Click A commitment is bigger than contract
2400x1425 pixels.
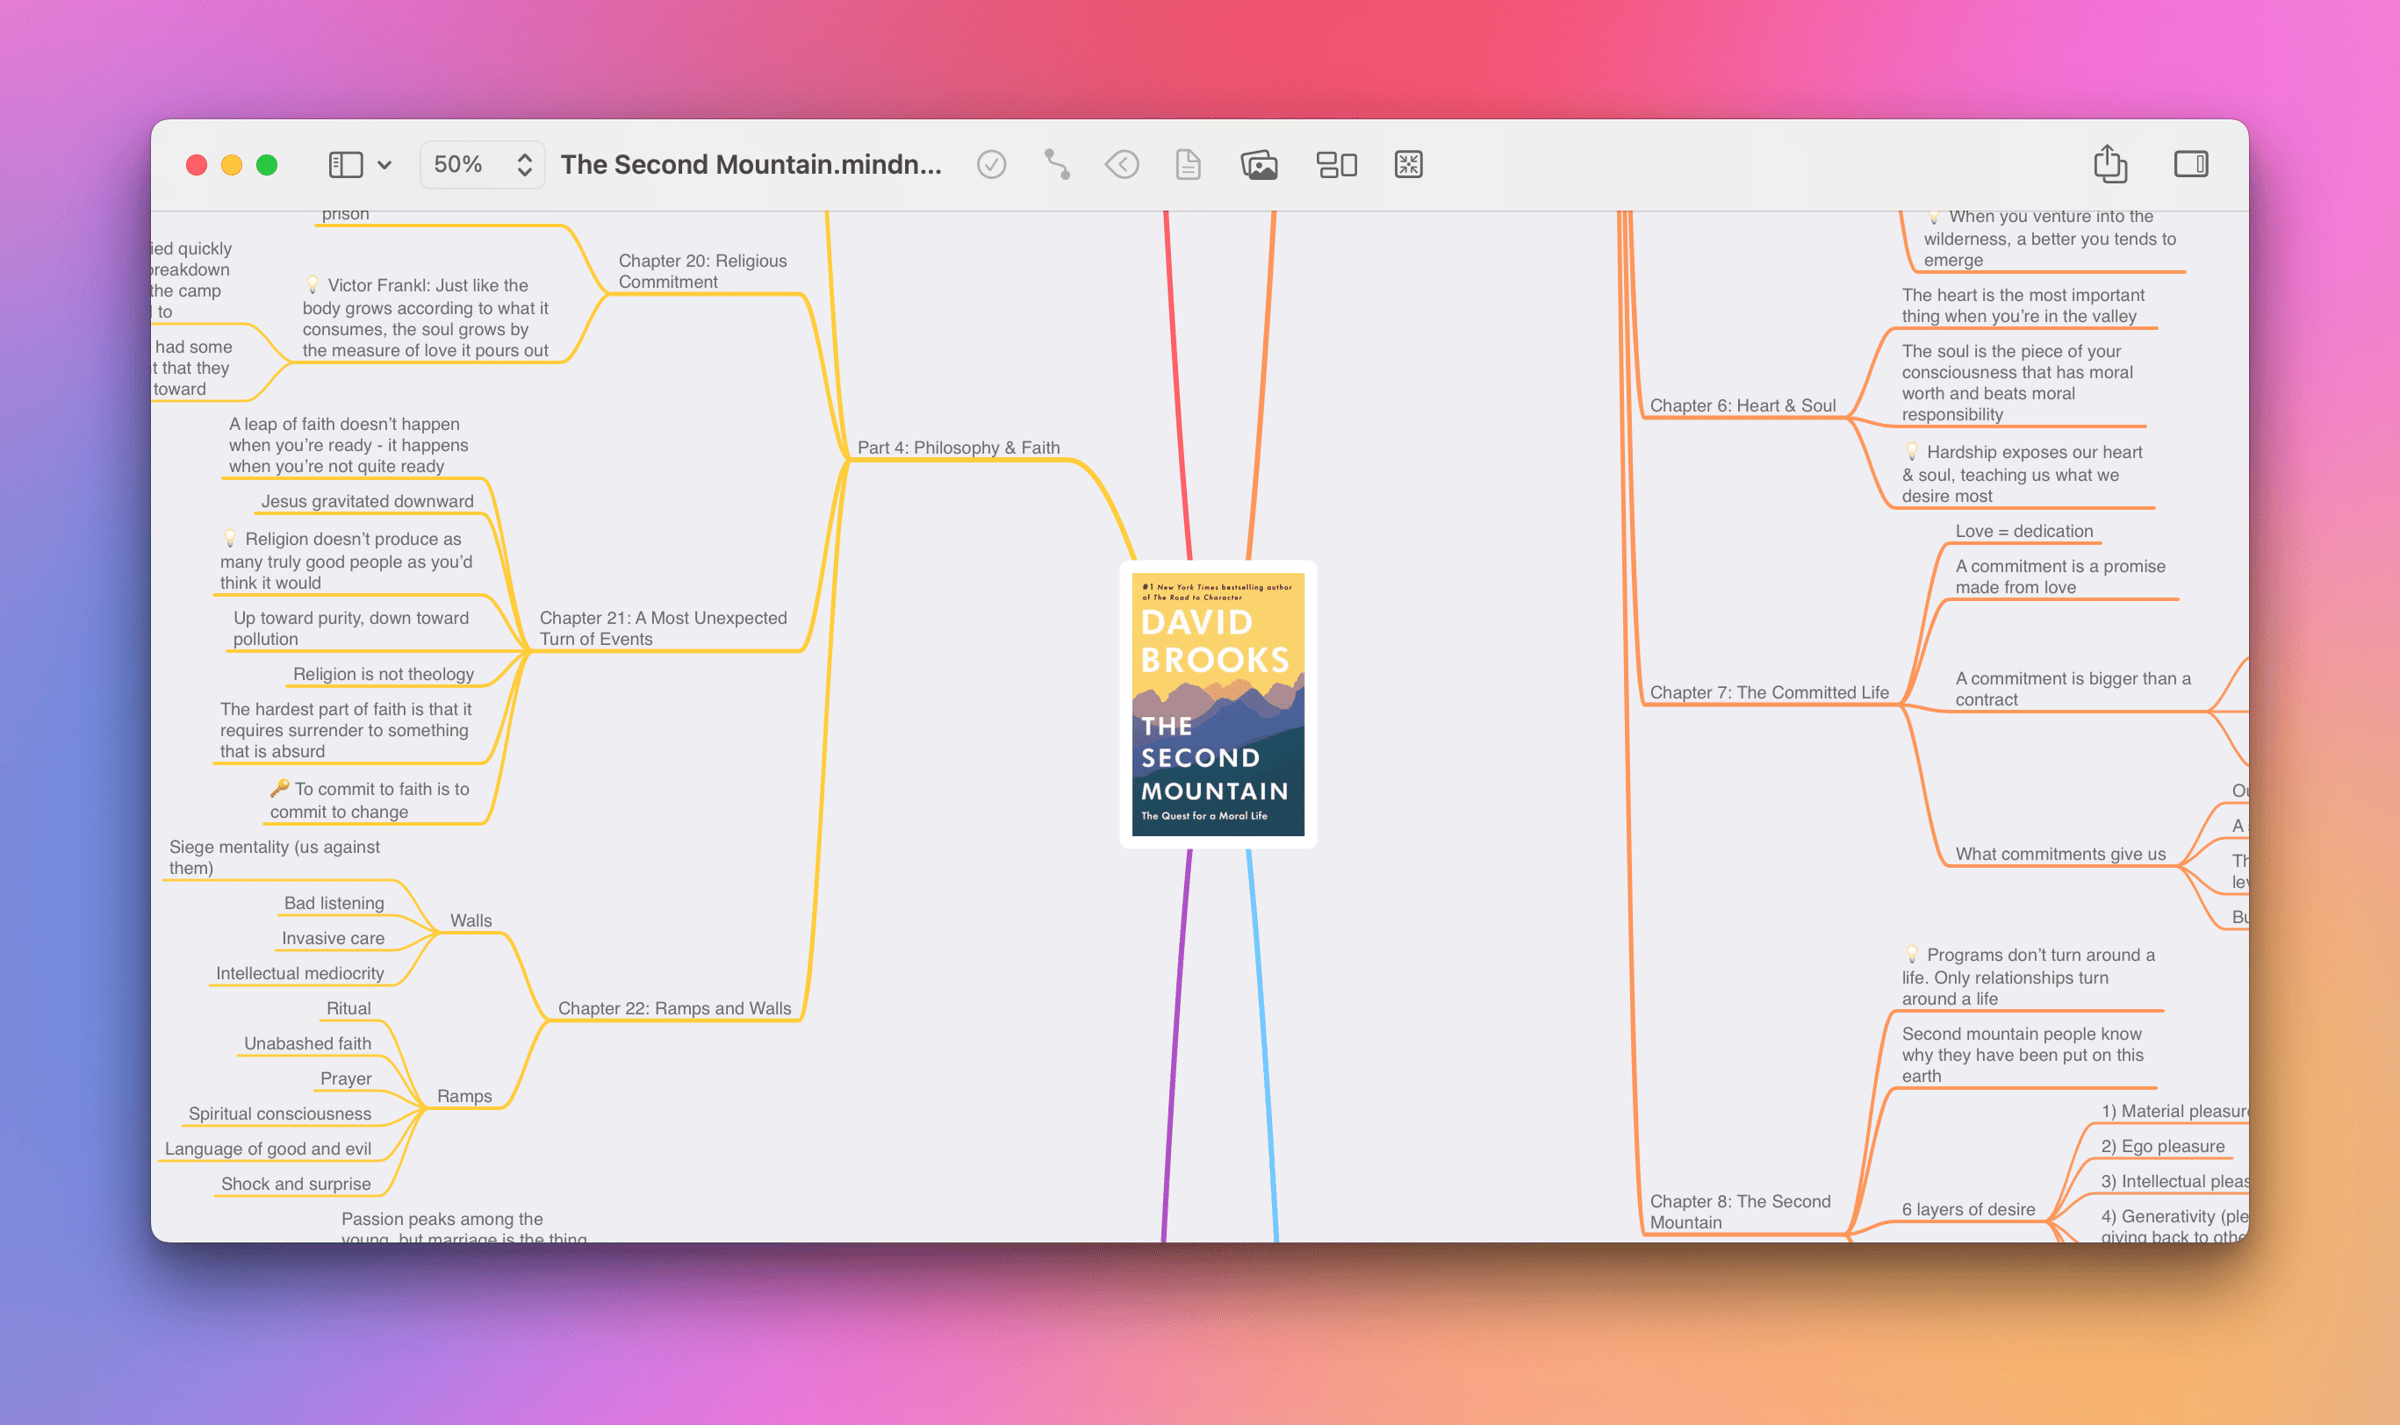(2072, 689)
